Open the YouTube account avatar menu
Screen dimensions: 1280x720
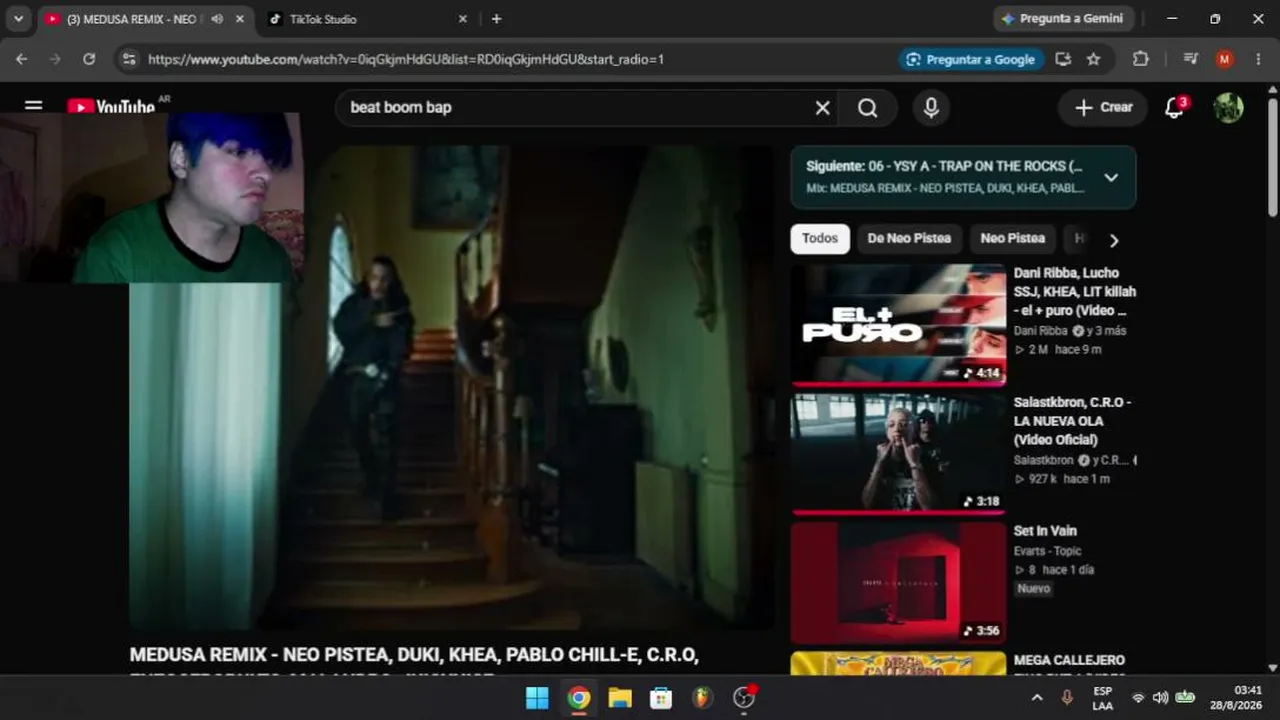coord(1228,108)
